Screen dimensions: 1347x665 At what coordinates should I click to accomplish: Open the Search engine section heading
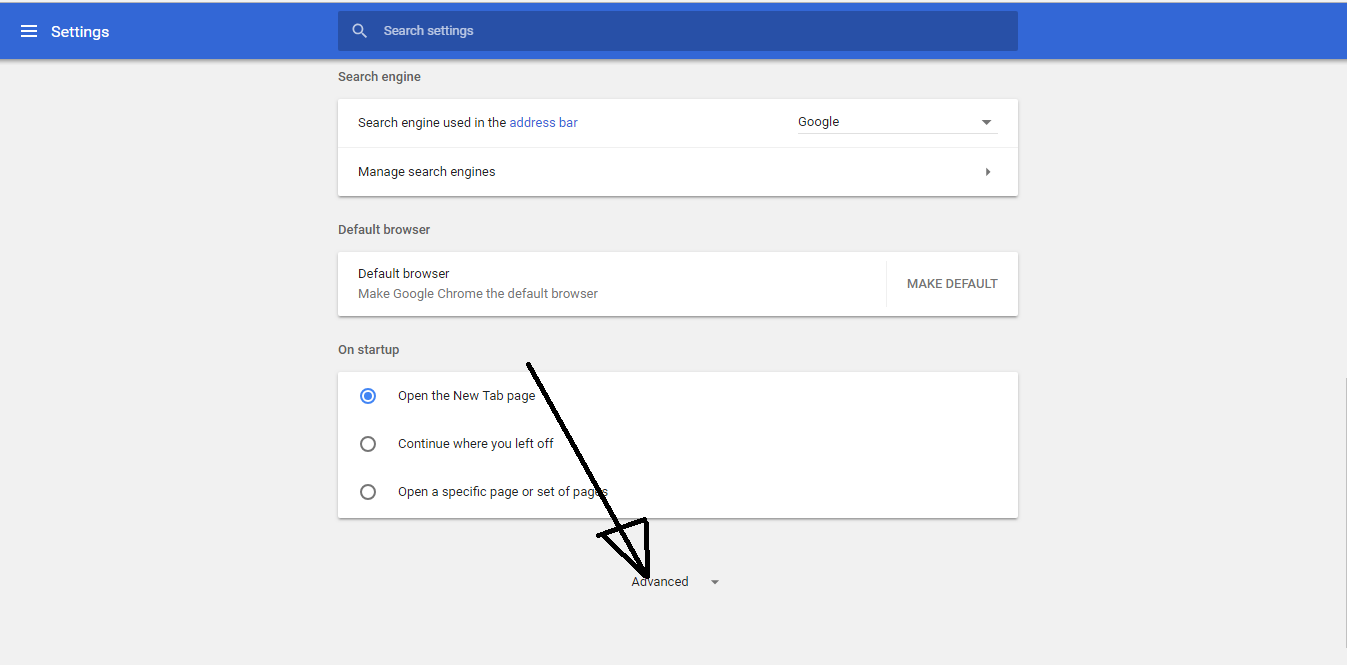379,76
